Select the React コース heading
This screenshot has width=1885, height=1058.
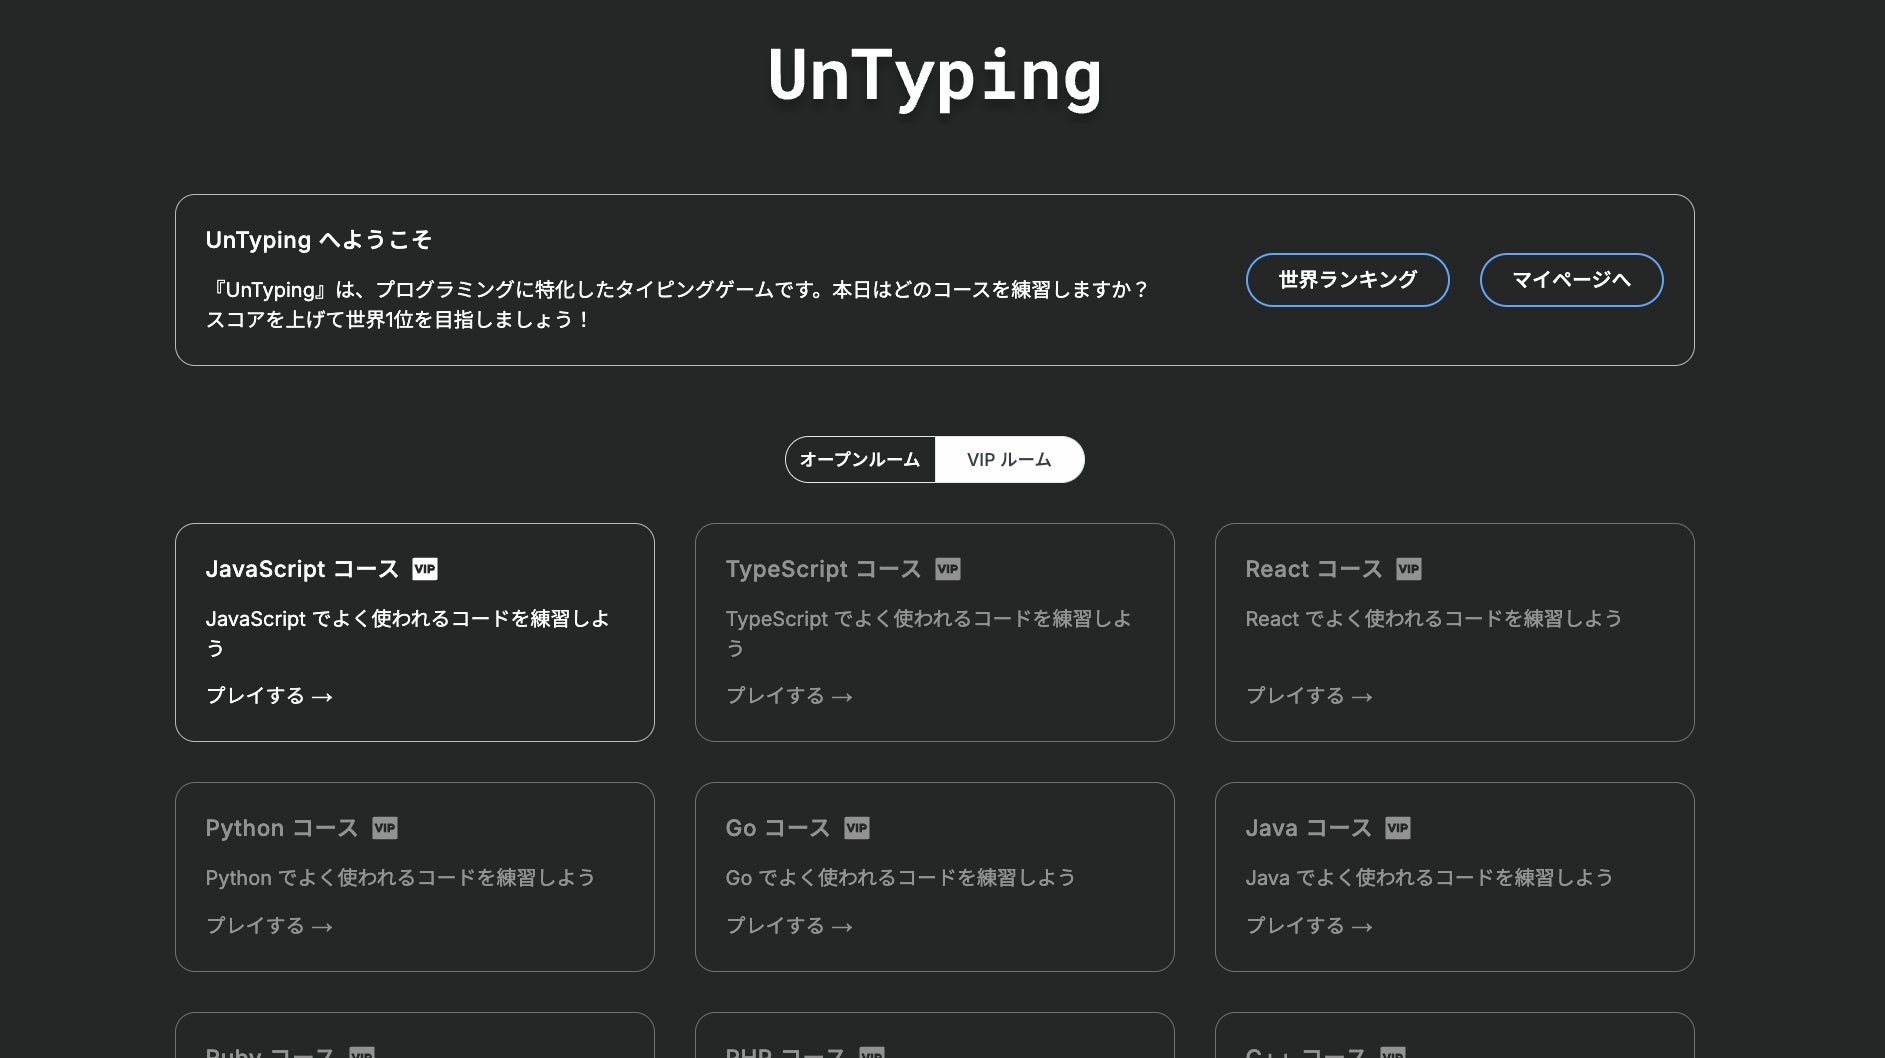[x=1314, y=569]
